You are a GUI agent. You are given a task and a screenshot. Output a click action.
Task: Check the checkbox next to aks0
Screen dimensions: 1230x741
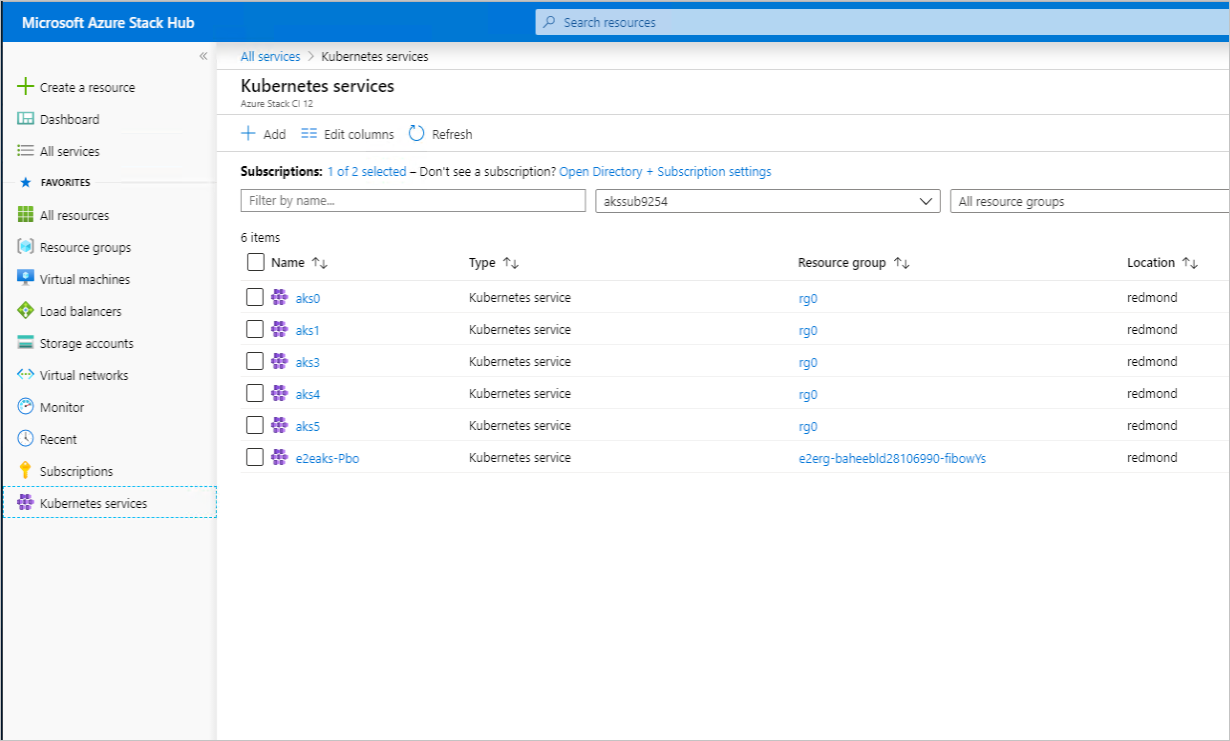coord(255,296)
